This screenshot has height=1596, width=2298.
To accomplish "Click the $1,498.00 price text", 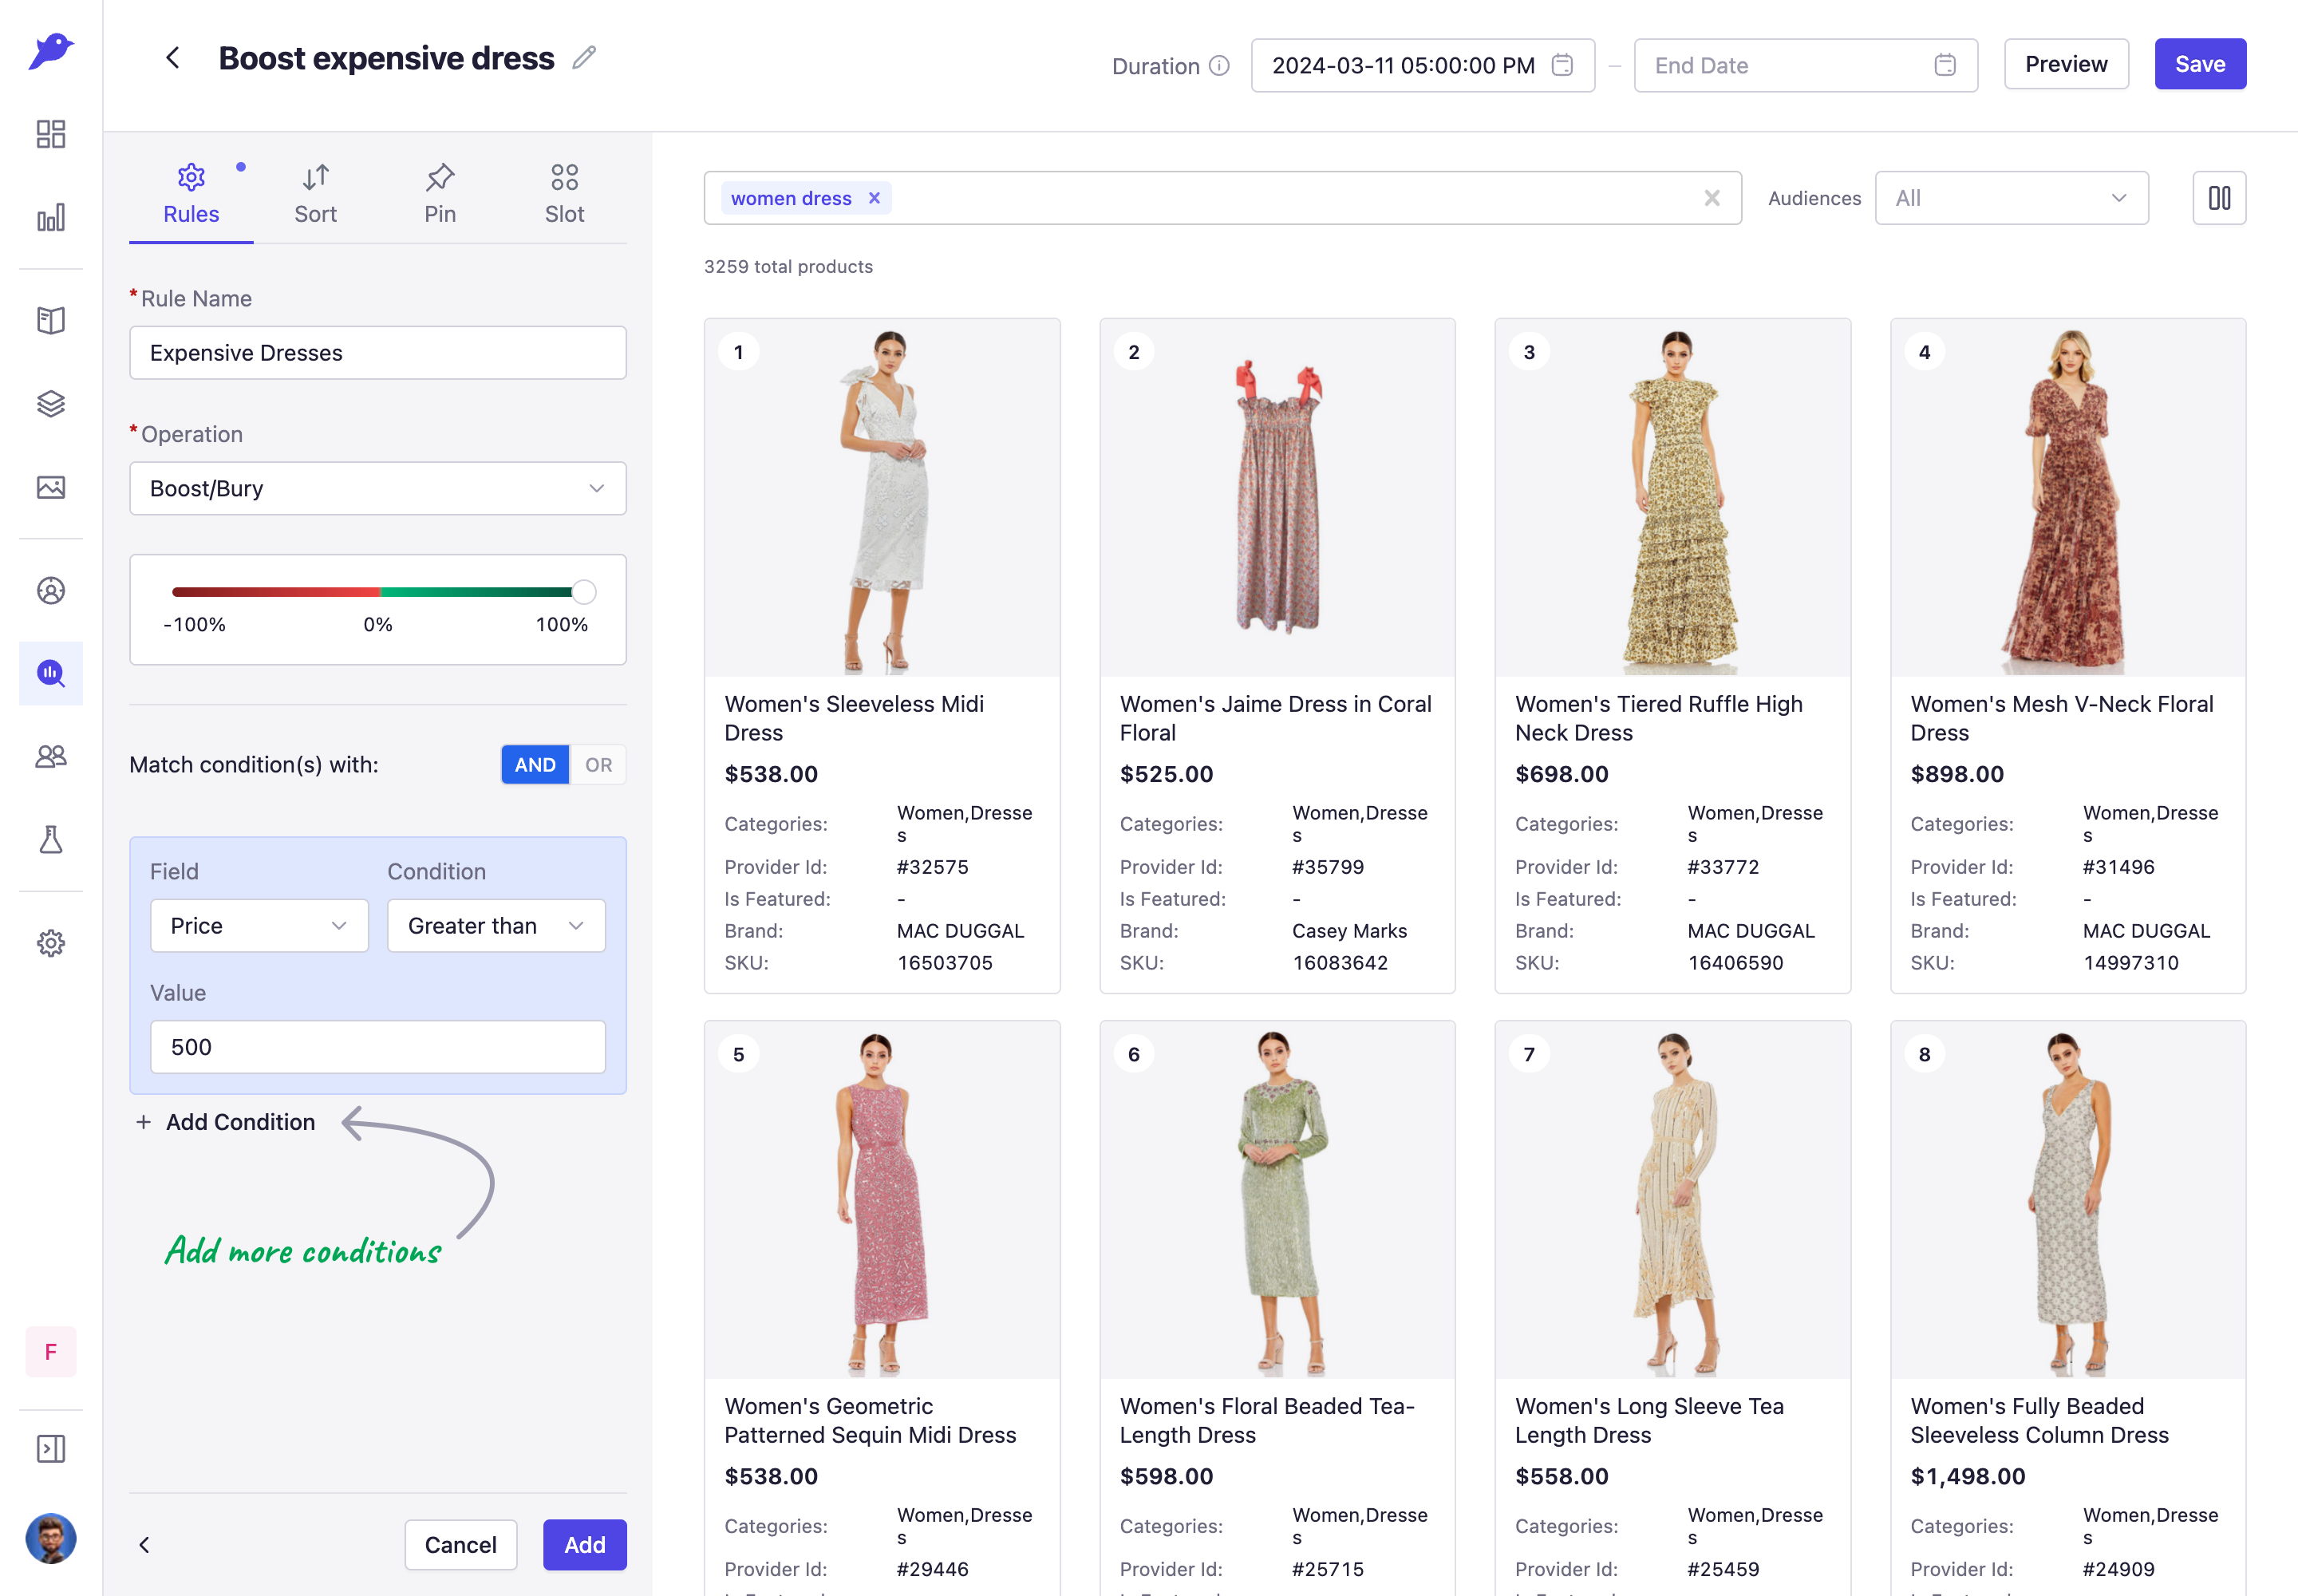I will (x=1968, y=1476).
